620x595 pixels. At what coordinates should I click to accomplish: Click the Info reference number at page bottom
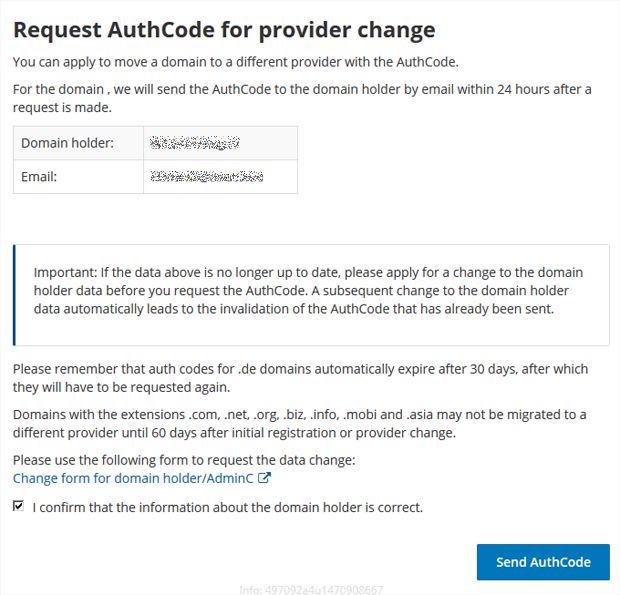pos(311,590)
